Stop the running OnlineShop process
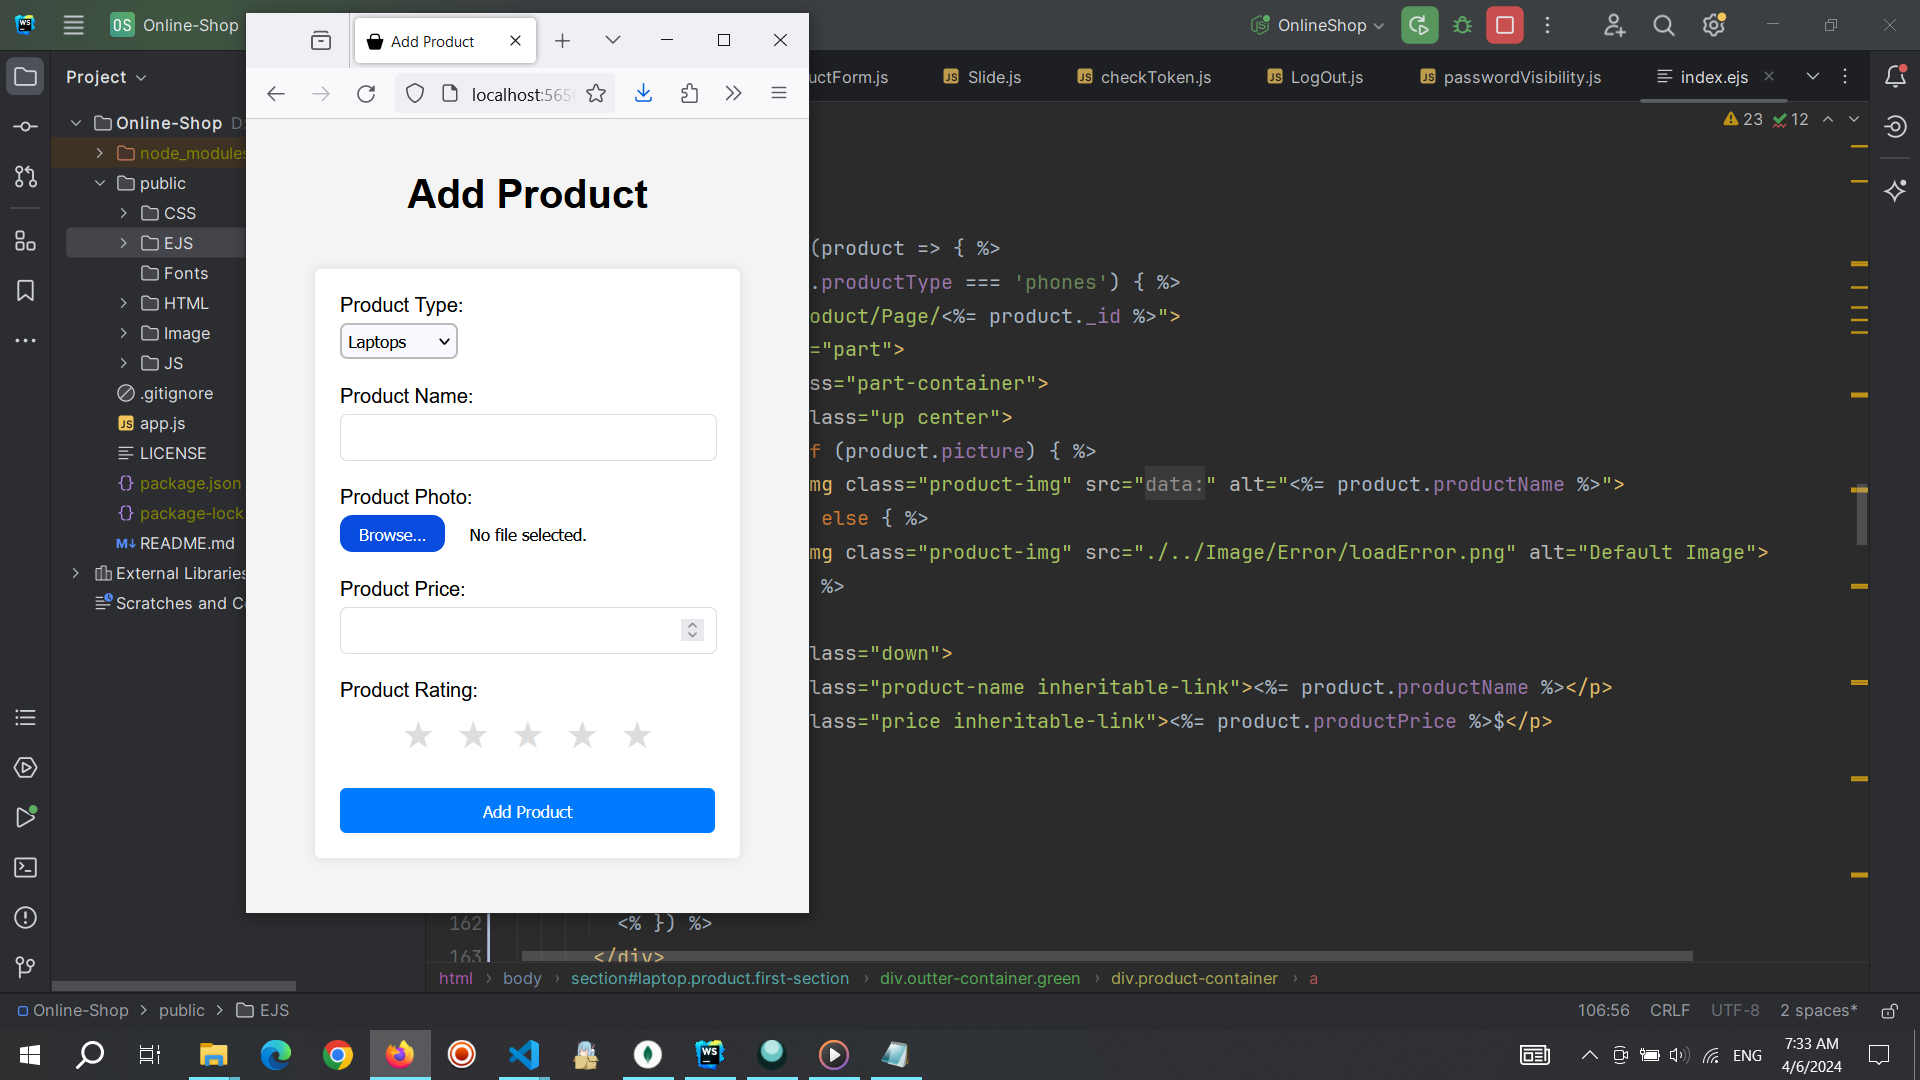 1505,25
